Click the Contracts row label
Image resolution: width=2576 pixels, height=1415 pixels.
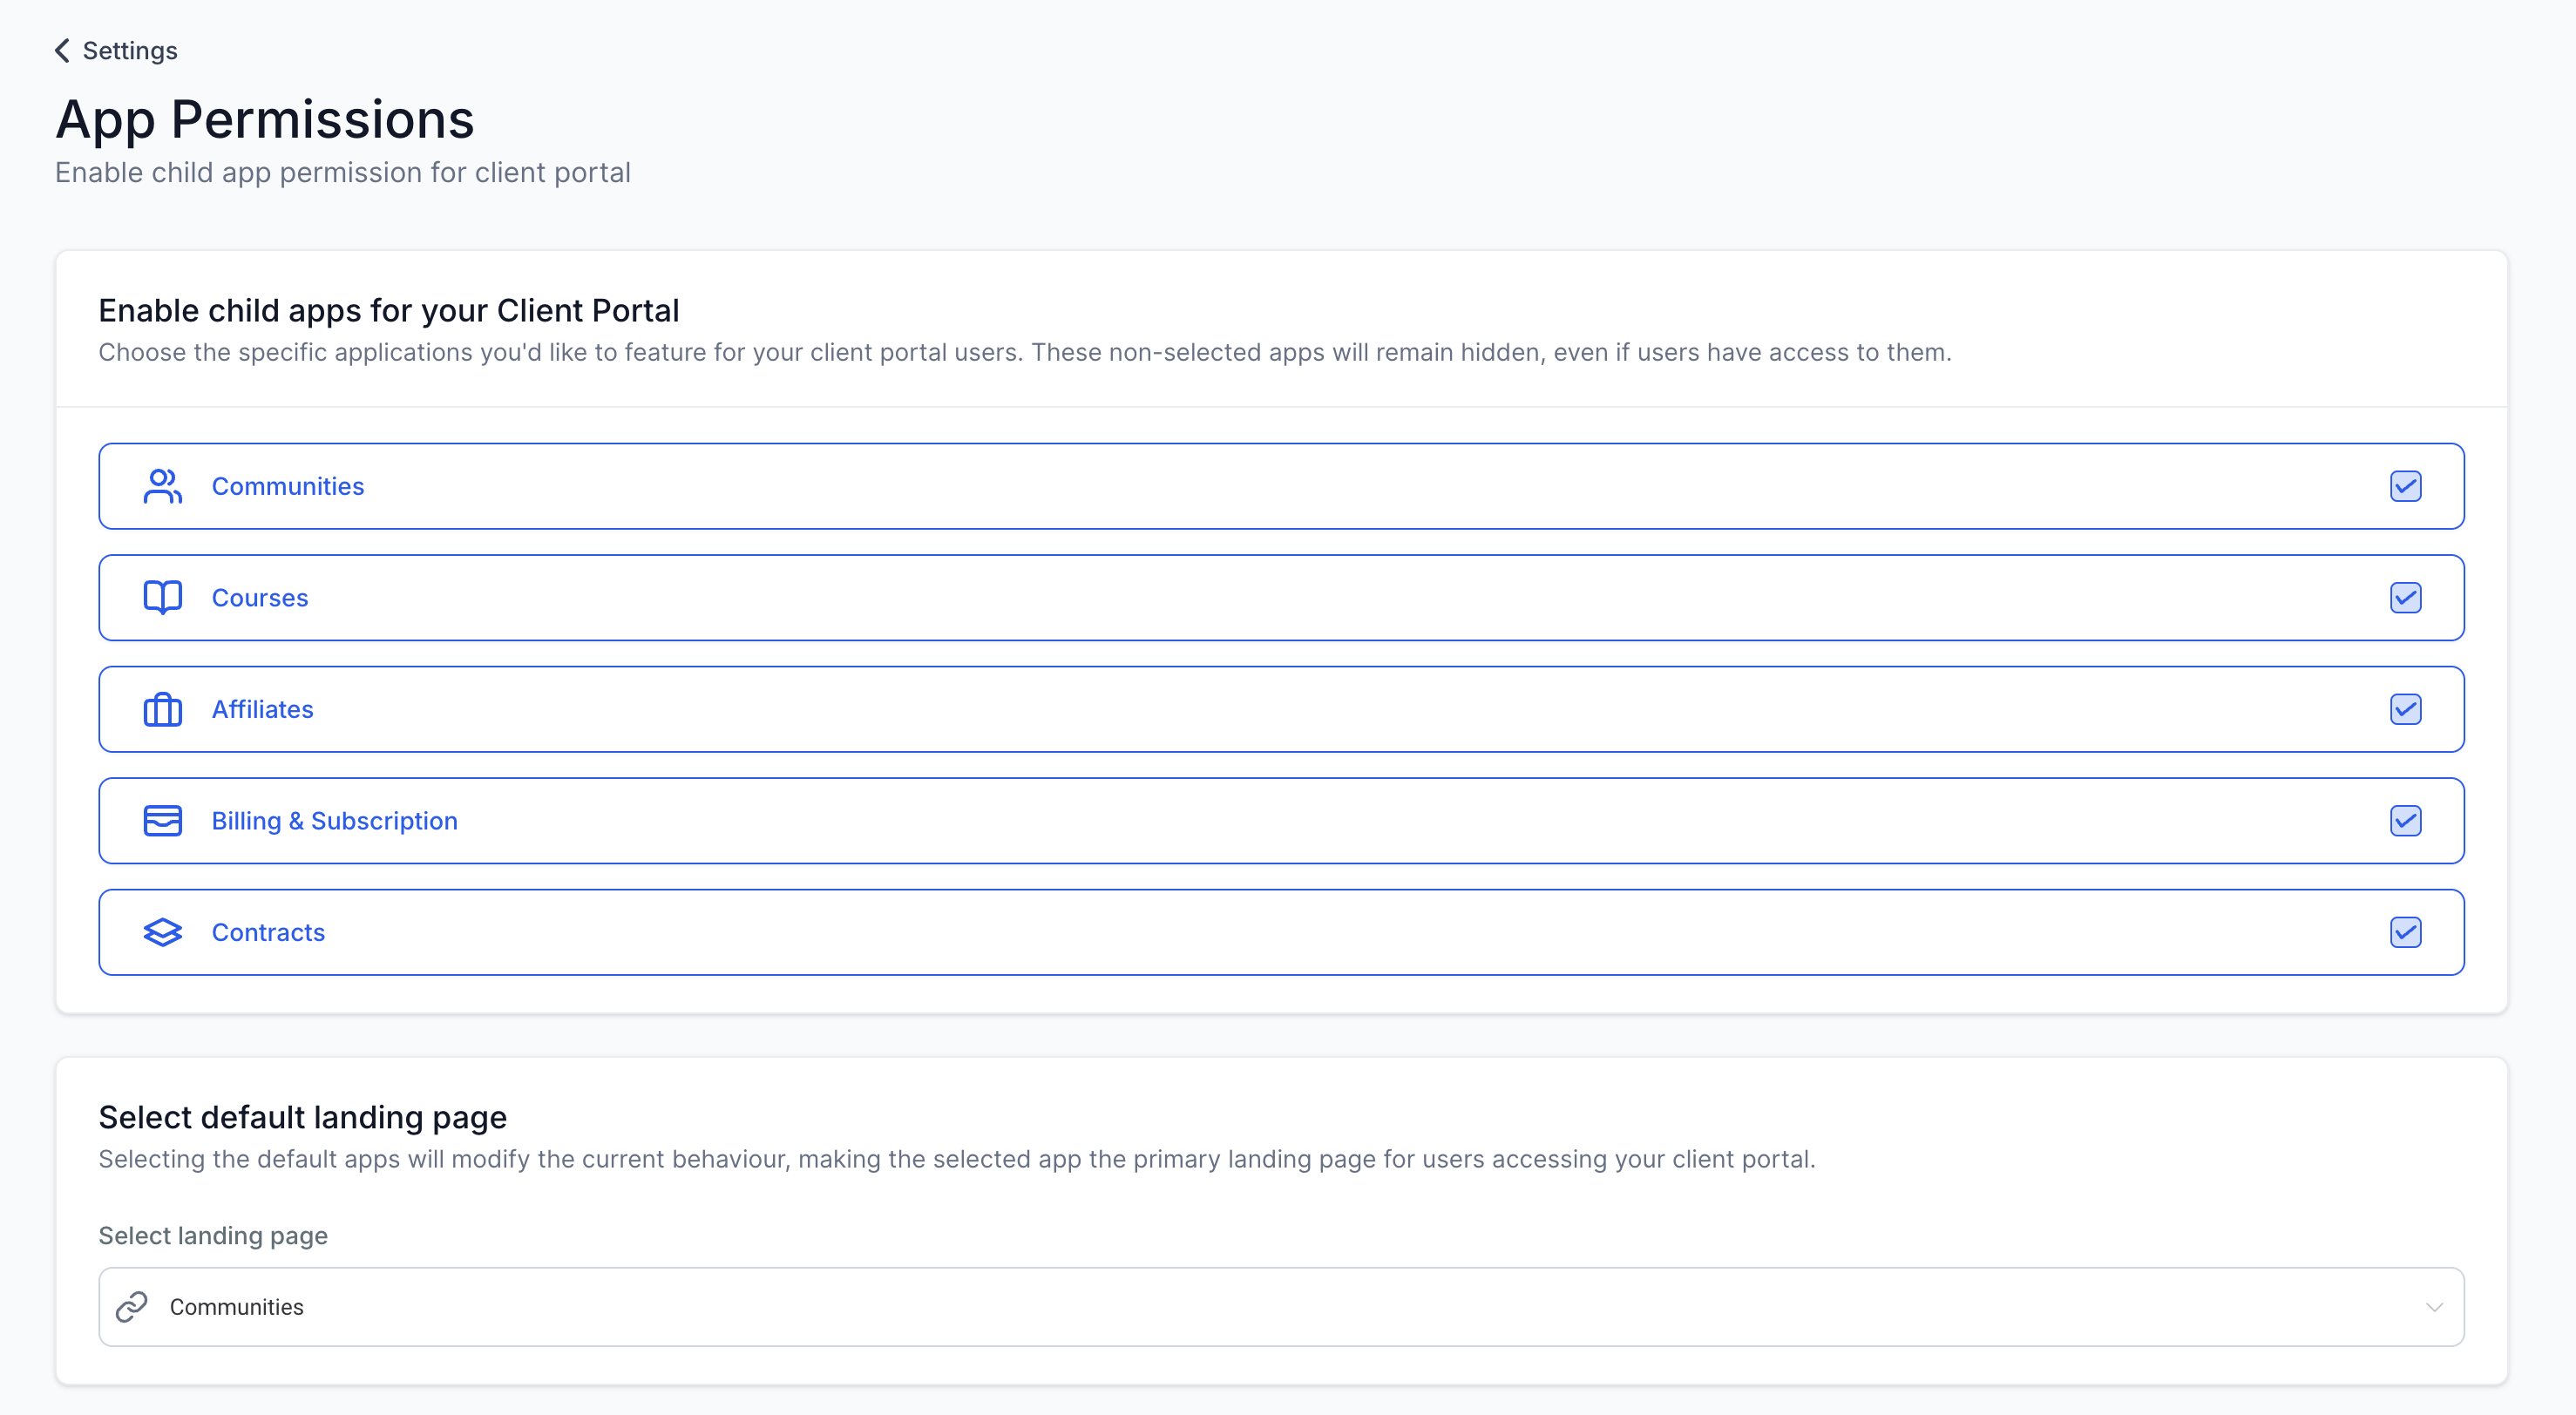pos(268,932)
